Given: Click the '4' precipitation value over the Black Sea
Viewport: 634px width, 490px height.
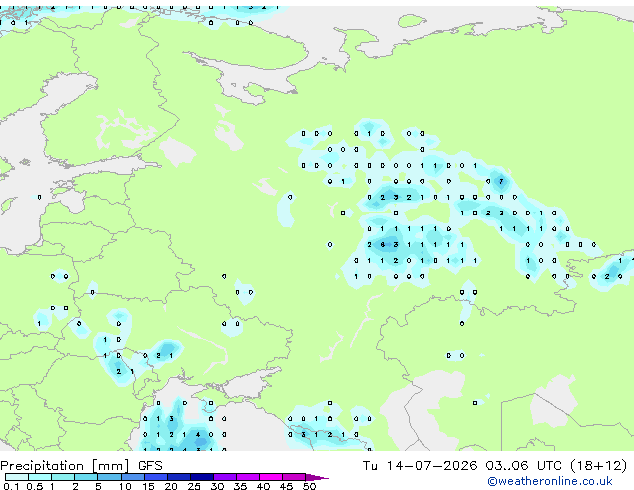Looking at the screenshot, I should click(198, 435).
